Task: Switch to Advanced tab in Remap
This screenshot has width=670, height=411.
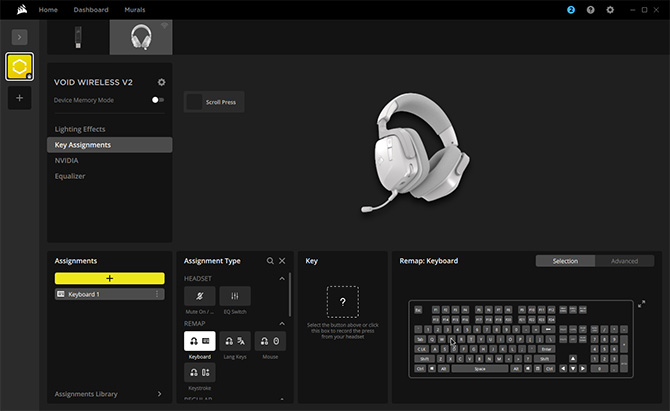Action: coord(624,261)
